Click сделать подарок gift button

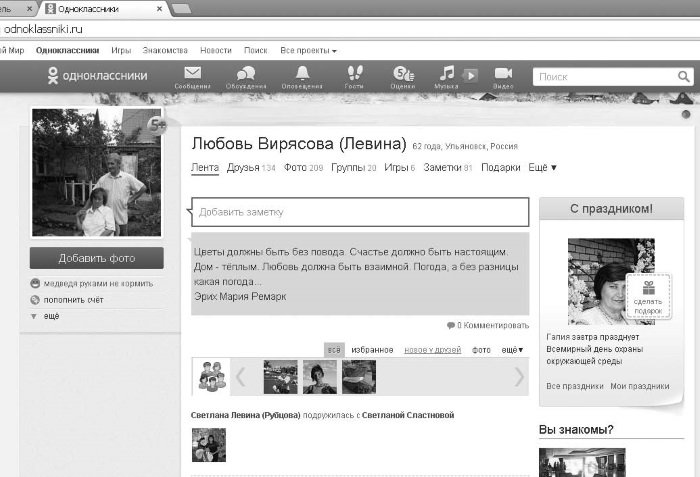click(648, 300)
